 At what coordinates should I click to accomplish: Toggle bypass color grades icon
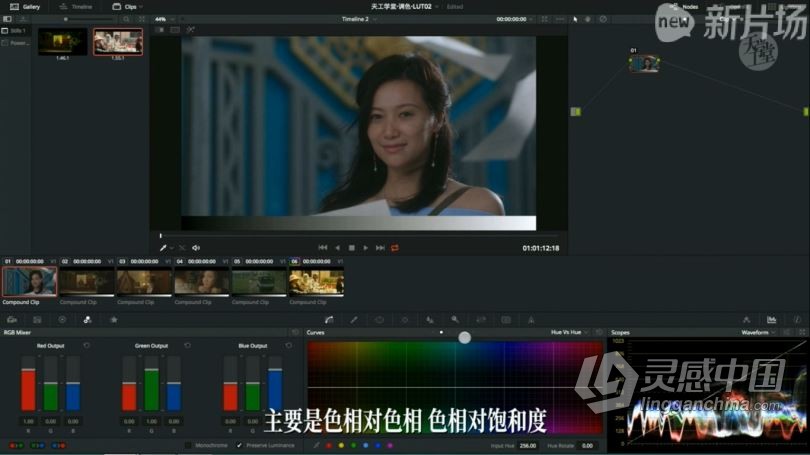(603, 19)
